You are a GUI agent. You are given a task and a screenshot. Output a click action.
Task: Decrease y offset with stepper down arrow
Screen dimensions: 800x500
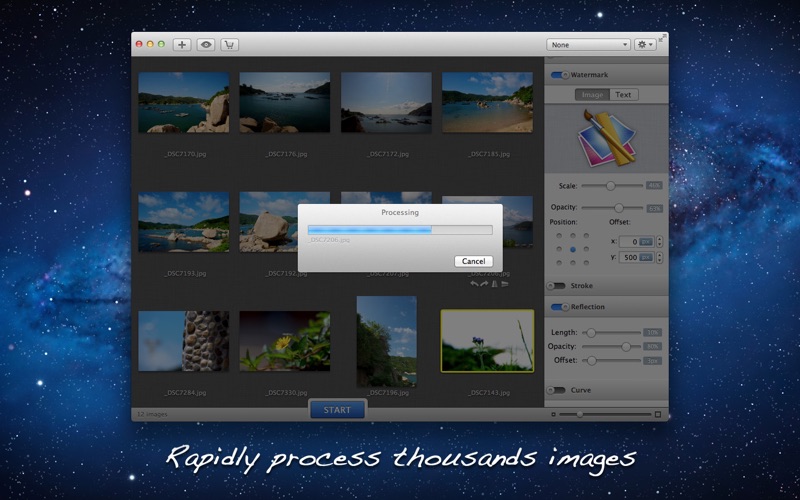(x=659, y=261)
